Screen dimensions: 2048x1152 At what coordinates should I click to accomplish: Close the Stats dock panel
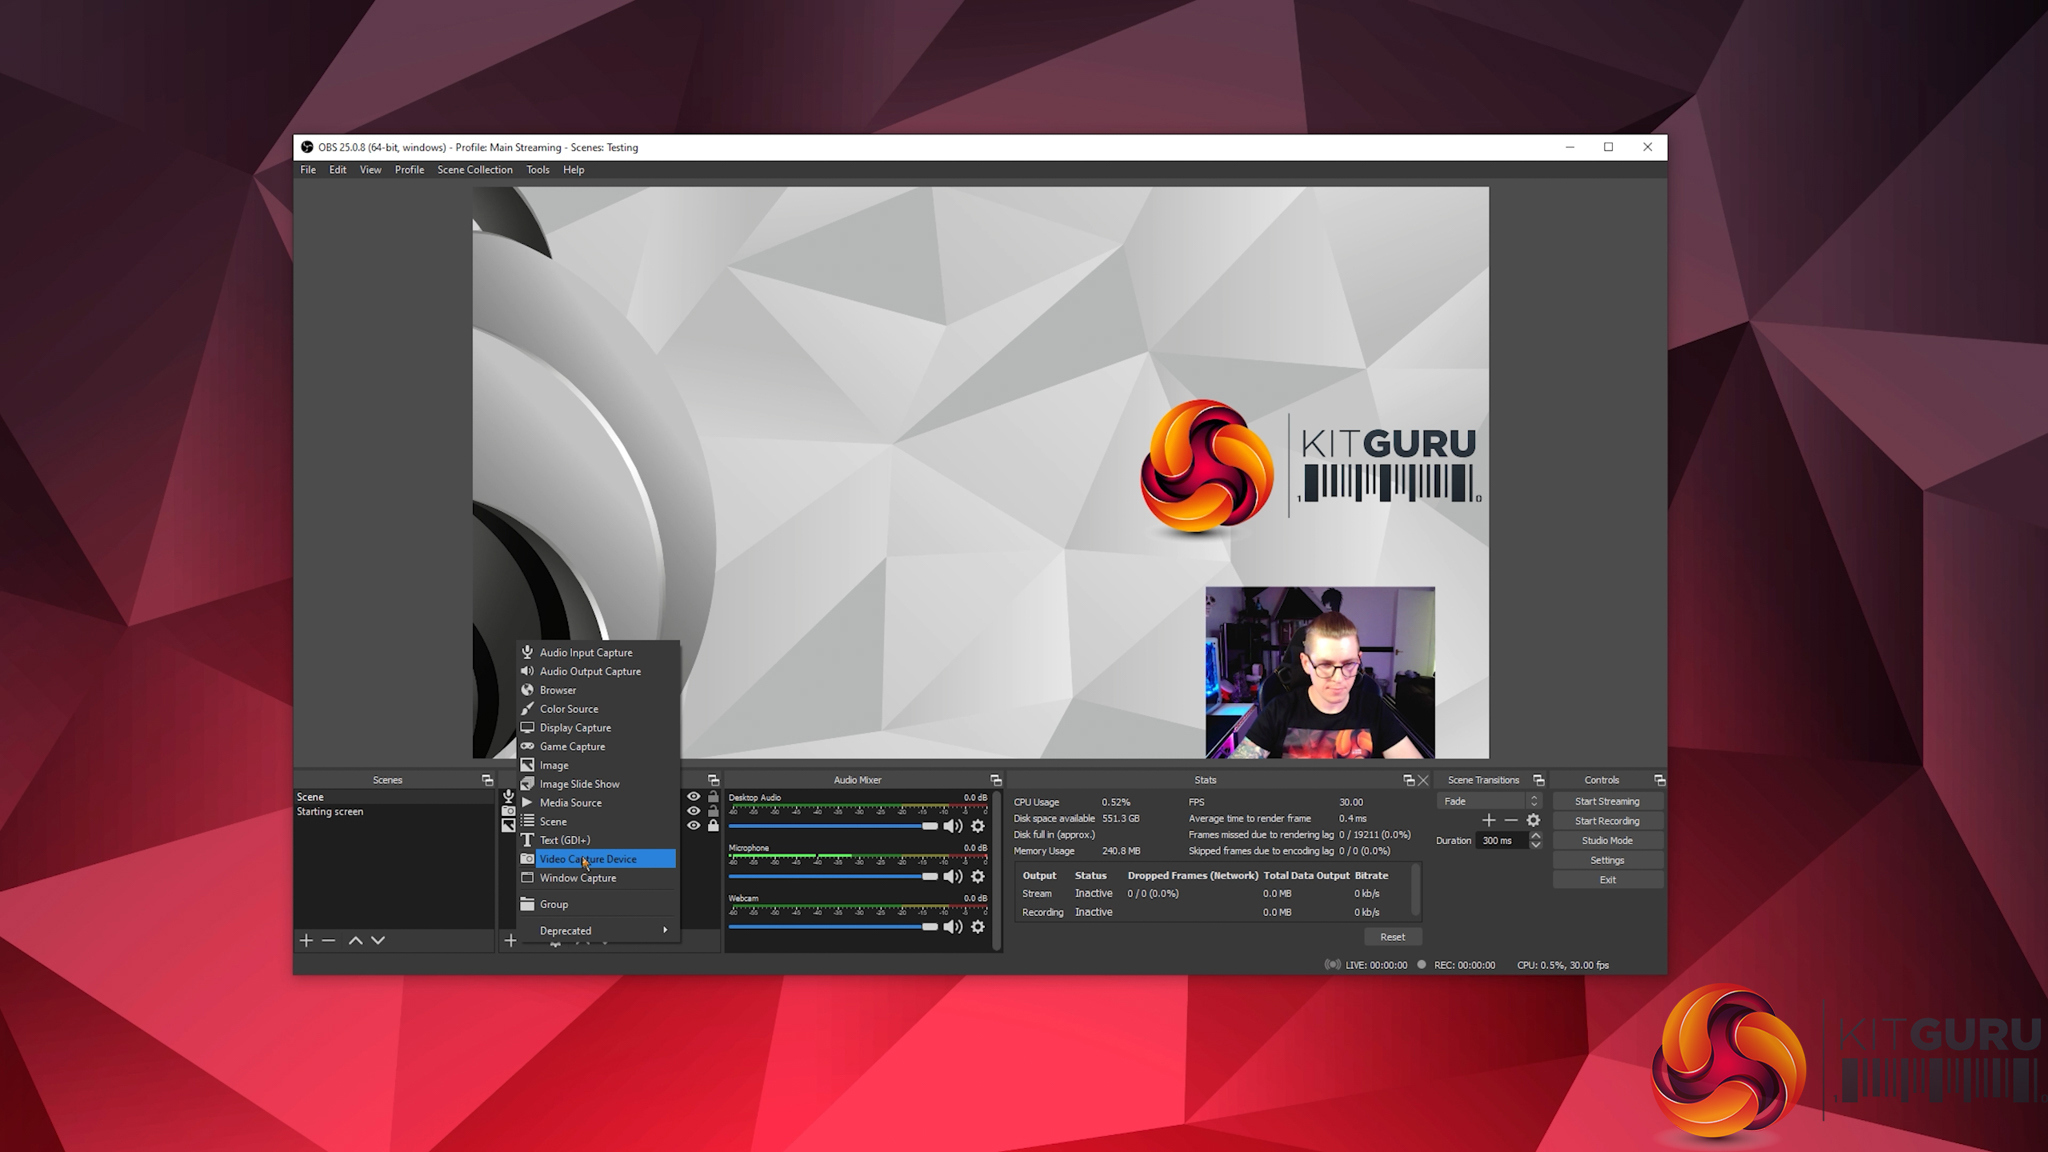pyautogui.click(x=1423, y=780)
